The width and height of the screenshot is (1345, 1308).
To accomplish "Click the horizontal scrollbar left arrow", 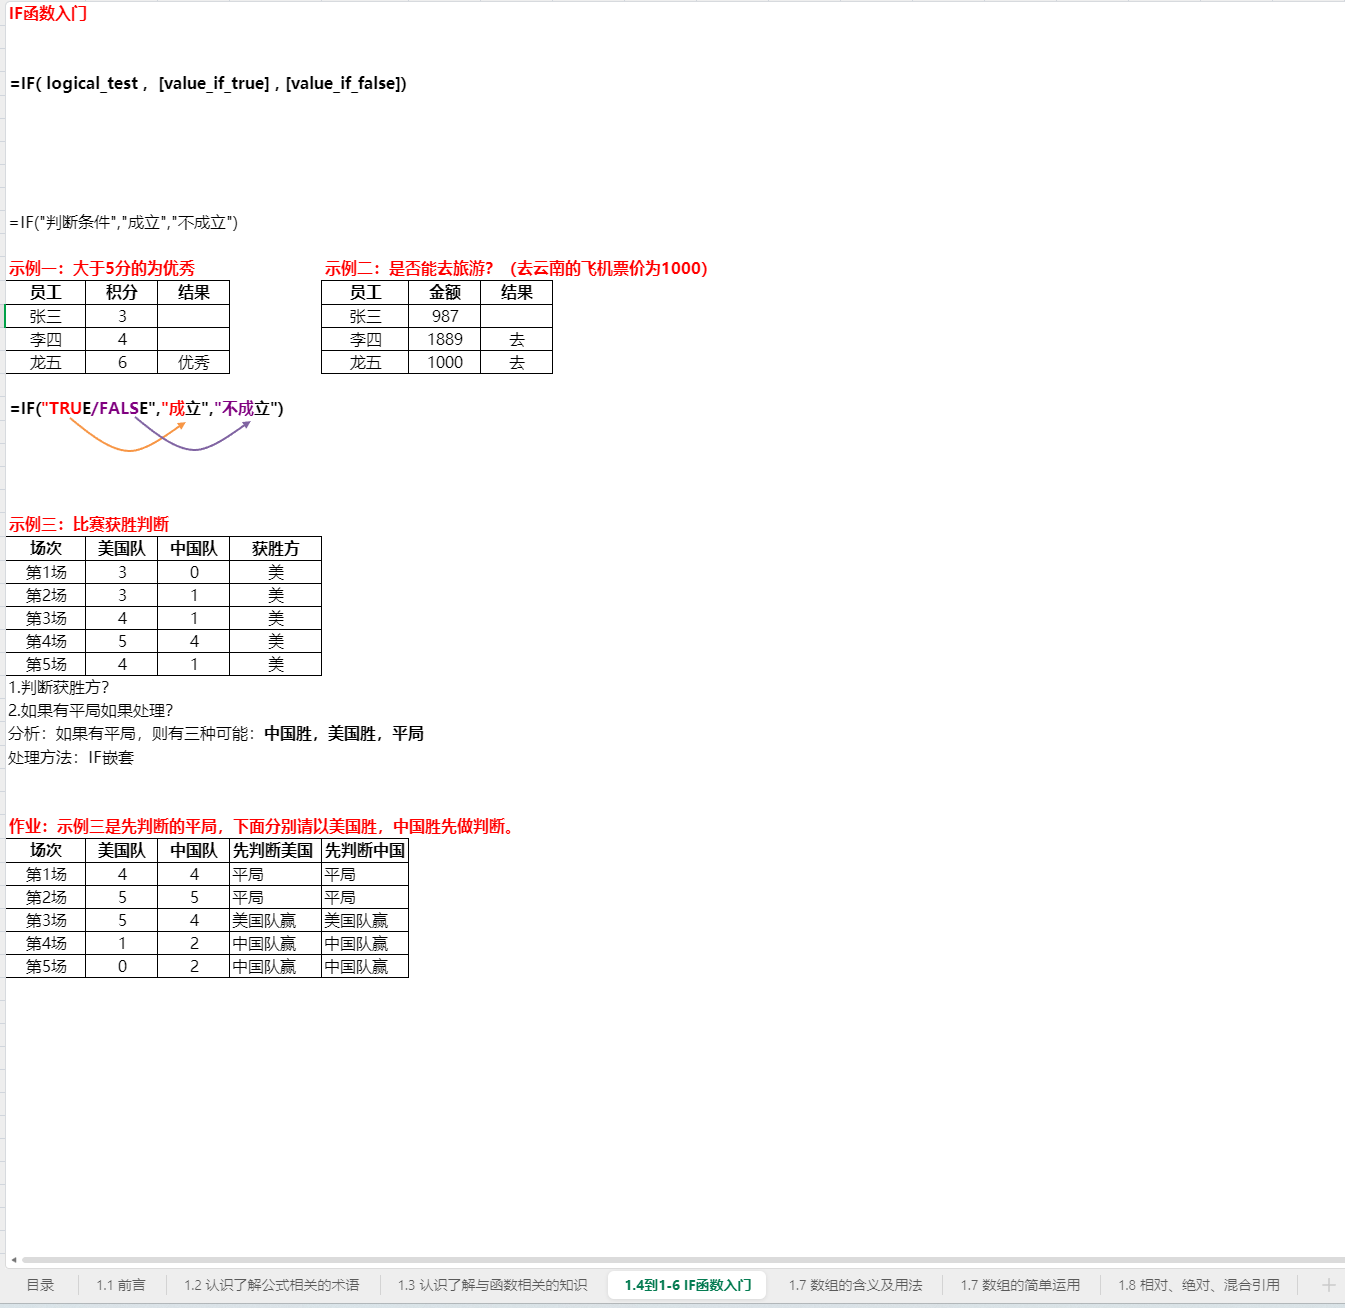I will tap(13, 1260).
